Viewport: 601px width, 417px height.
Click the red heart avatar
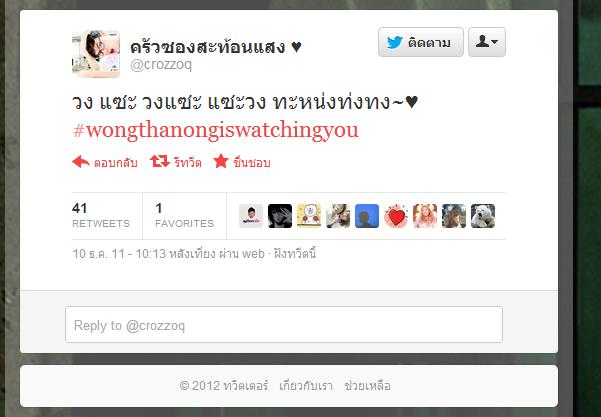click(x=396, y=216)
